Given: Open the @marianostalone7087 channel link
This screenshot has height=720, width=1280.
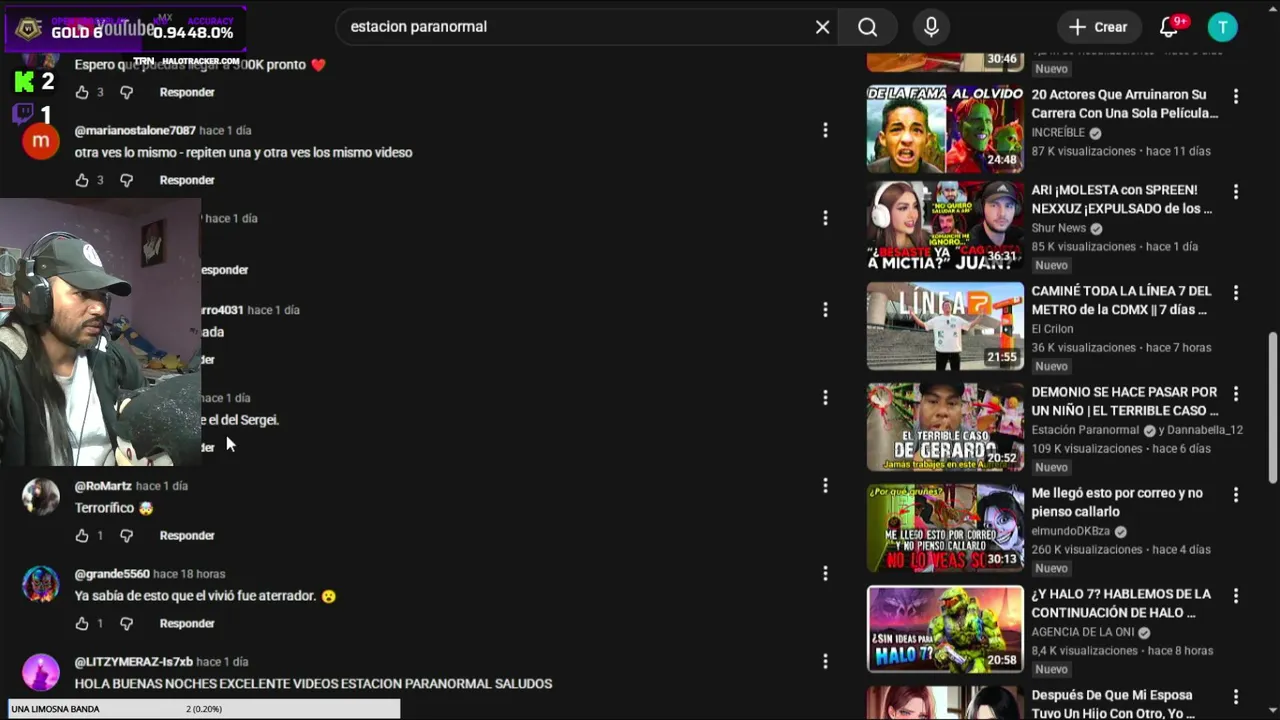Looking at the screenshot, I should [135, 130].
